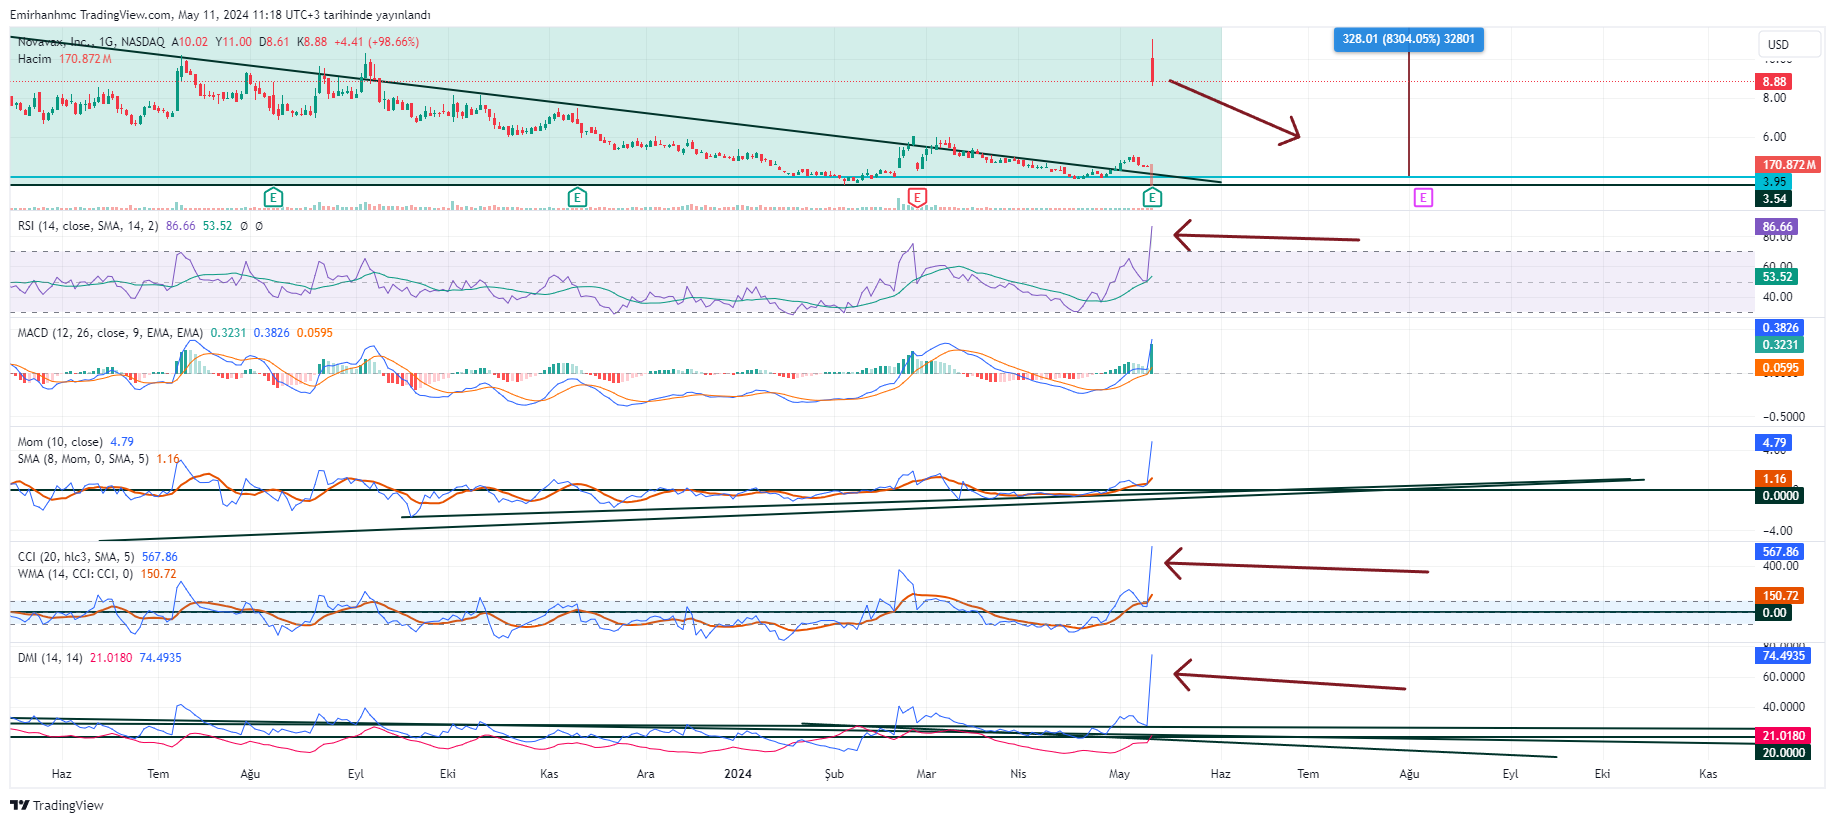Click the WMA (14, CCI: CCI, 0) legend

tap(75, 574)
